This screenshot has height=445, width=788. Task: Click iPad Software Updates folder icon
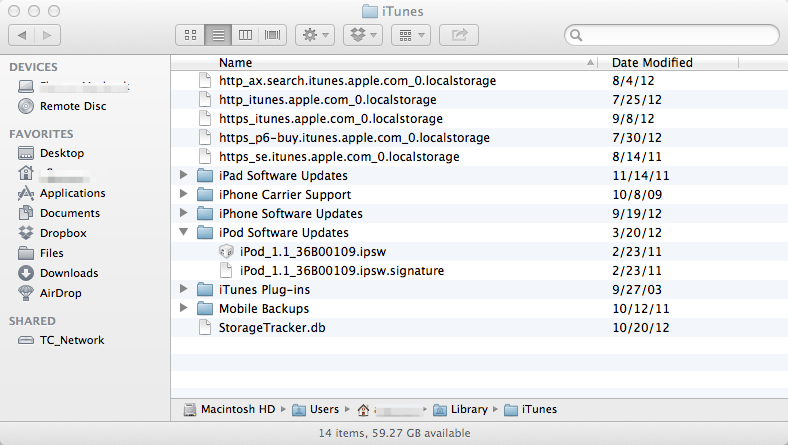tap(205, 175)
